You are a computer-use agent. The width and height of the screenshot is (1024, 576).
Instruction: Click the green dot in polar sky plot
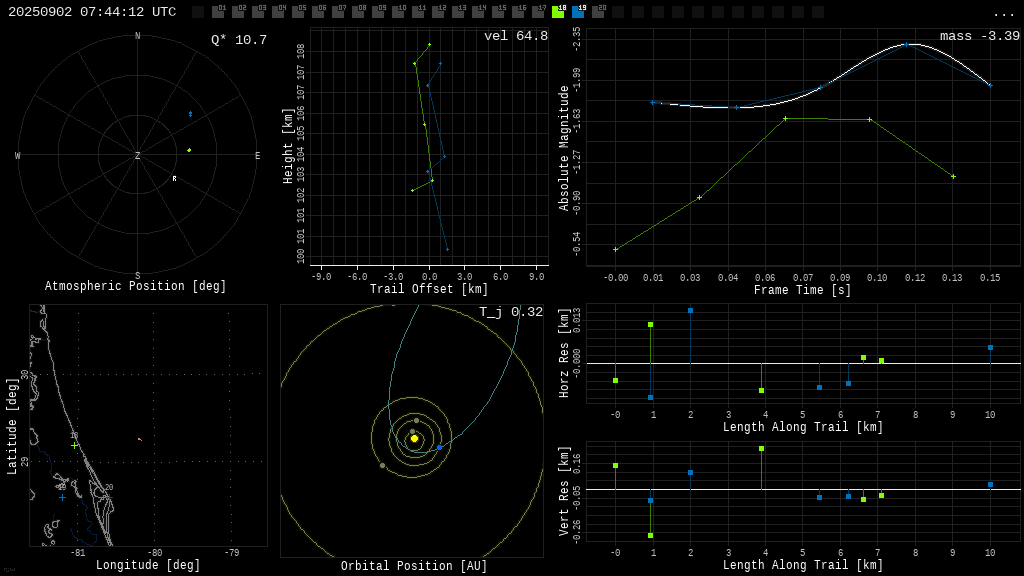(189, 150)
